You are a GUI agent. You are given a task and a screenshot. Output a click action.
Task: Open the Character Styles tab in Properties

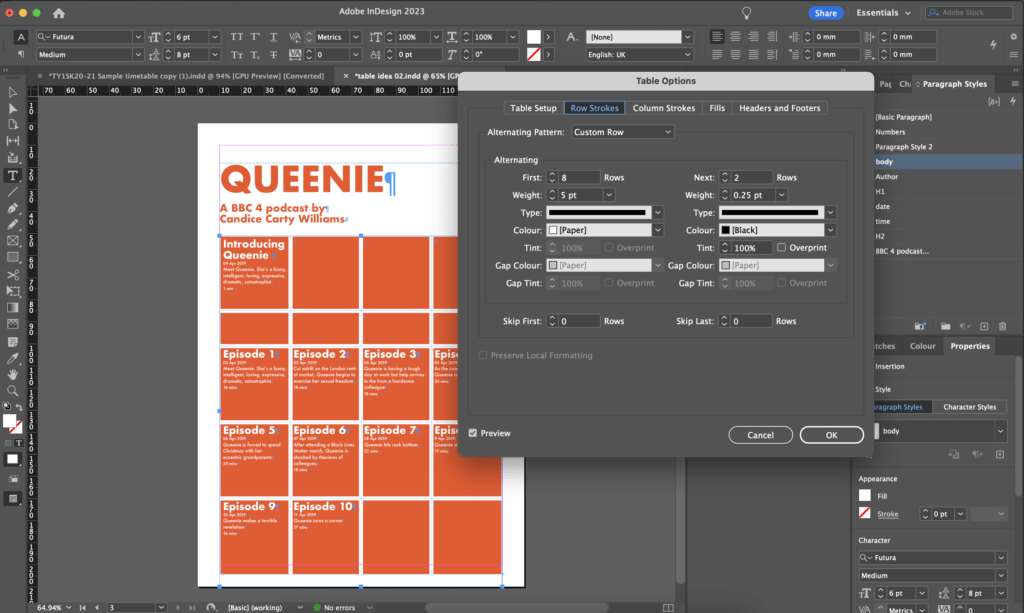969,407
